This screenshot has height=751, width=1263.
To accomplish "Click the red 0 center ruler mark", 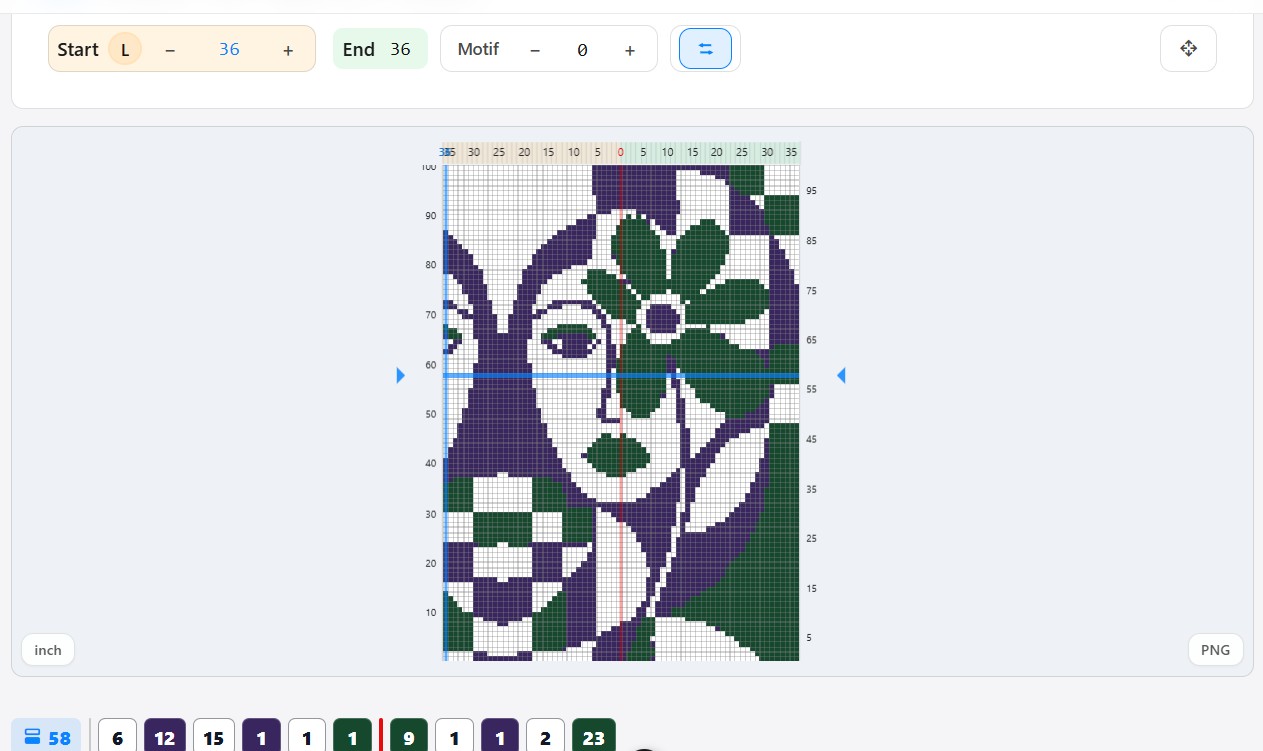I will tap(621, 153).
